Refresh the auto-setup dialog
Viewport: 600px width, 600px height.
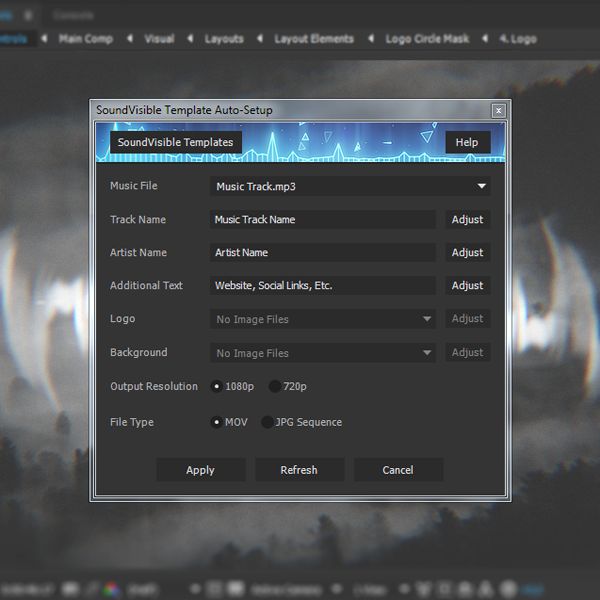pyautogui.click(x=299, y=470)
